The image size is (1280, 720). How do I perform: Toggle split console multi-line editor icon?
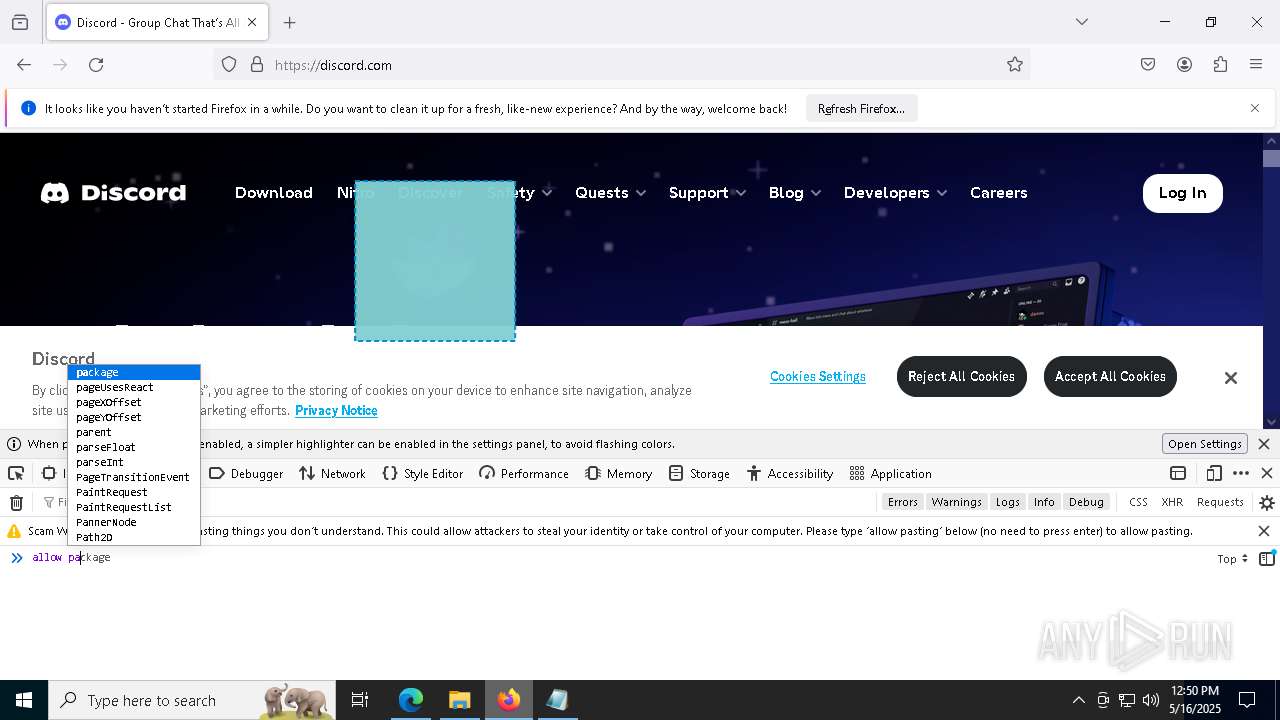pyautogui.click(x=1267, y=559)
